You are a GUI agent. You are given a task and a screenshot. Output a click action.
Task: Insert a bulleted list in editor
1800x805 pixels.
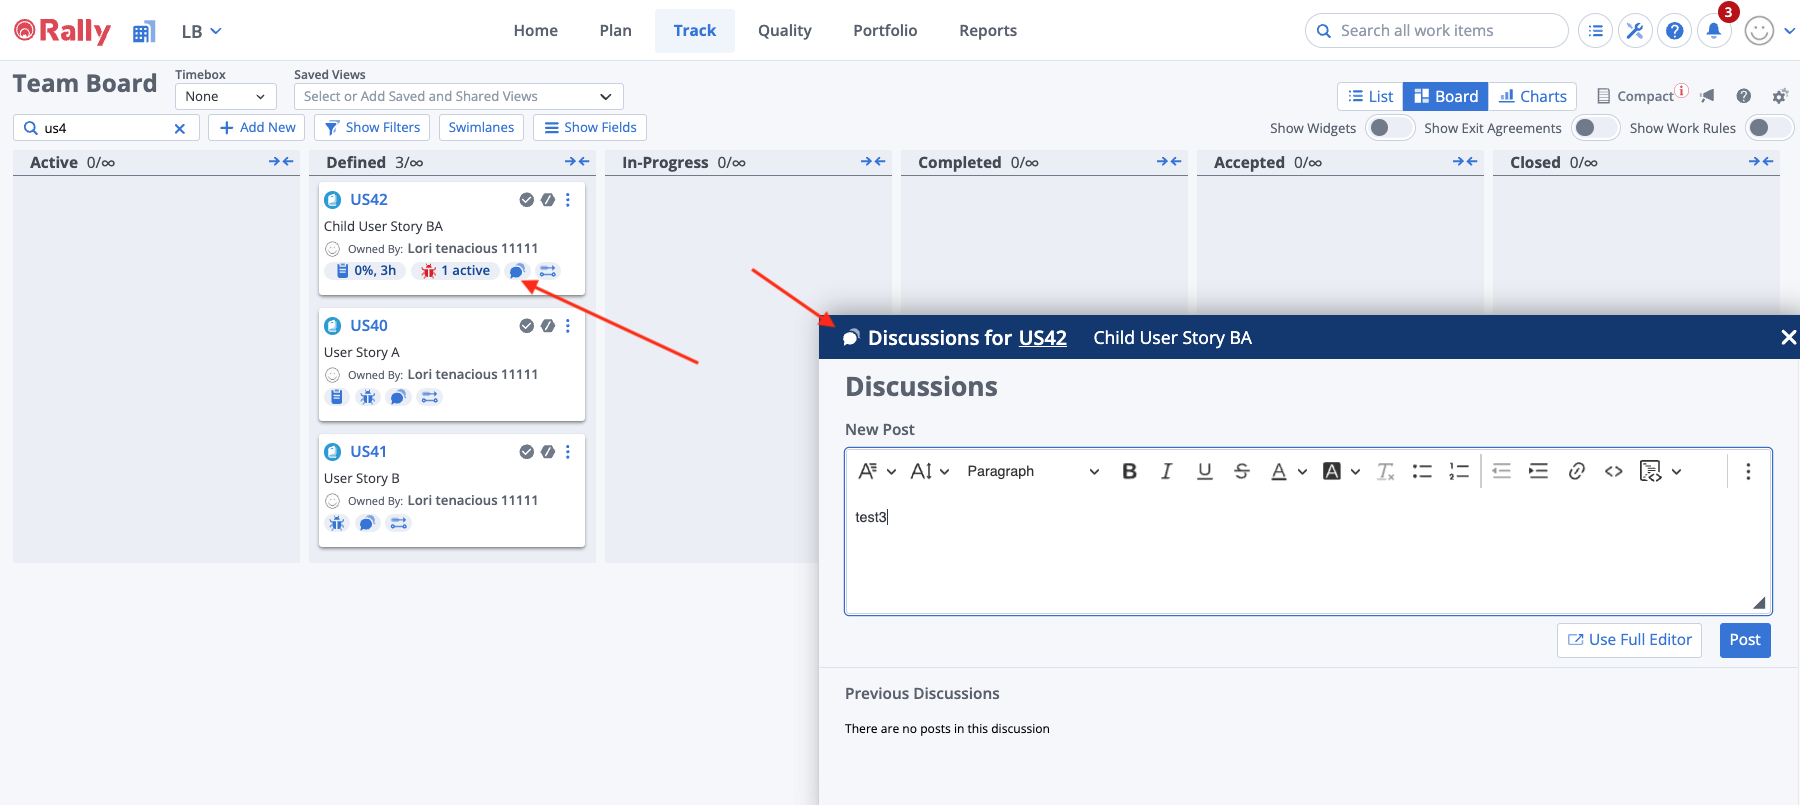[x=1421, y=471]
